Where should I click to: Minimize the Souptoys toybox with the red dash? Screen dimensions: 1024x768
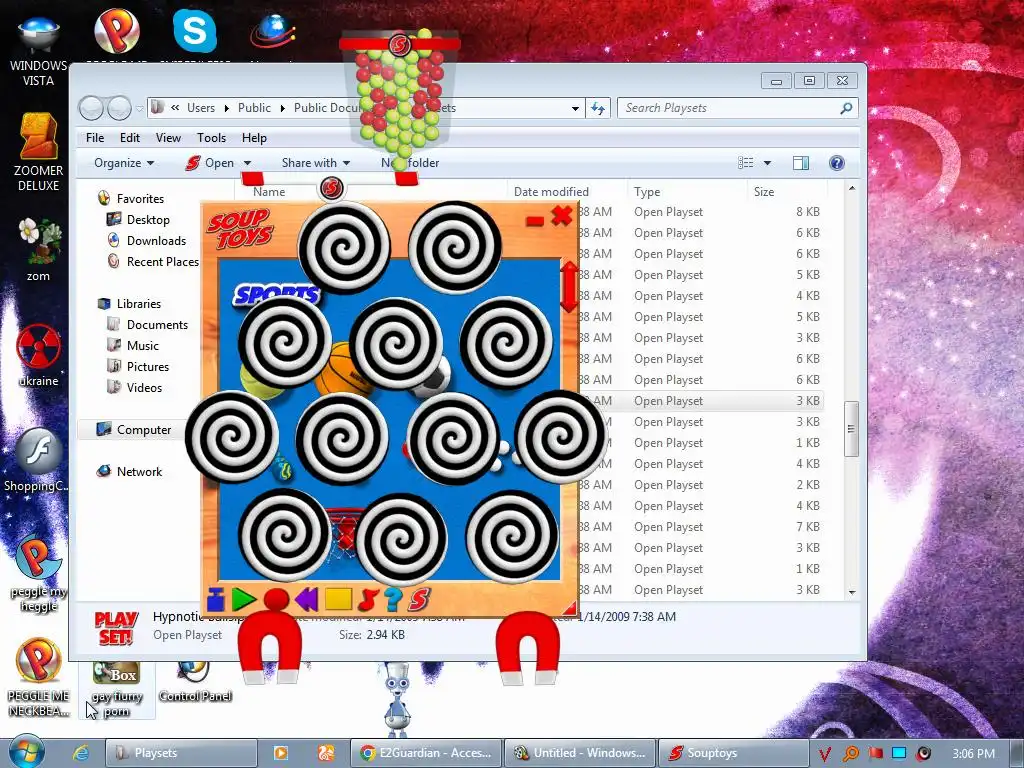[x=535, y=221]
